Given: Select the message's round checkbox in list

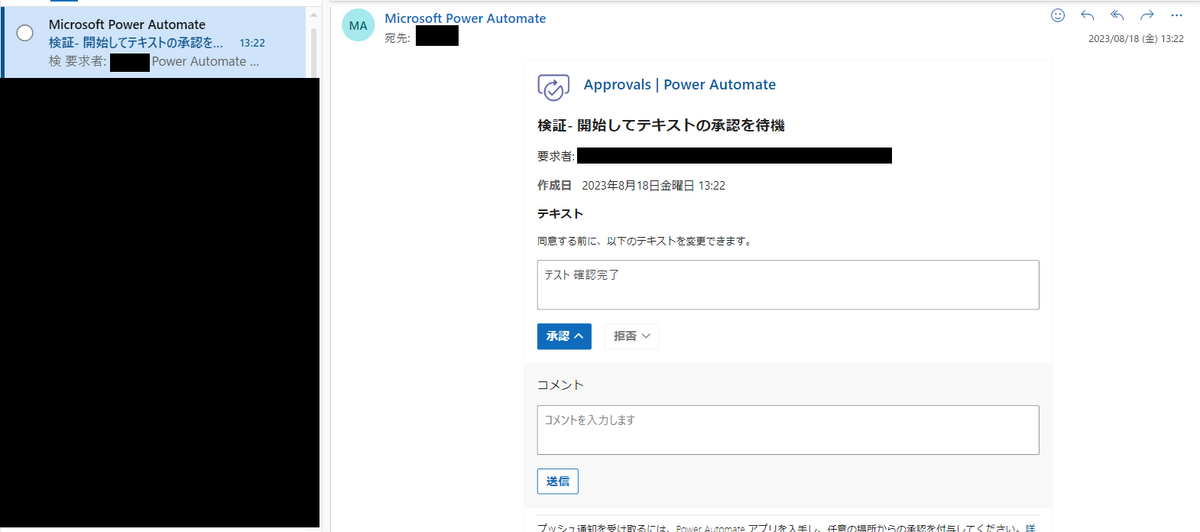Looking at the screenshot, I should coord(26,32).
